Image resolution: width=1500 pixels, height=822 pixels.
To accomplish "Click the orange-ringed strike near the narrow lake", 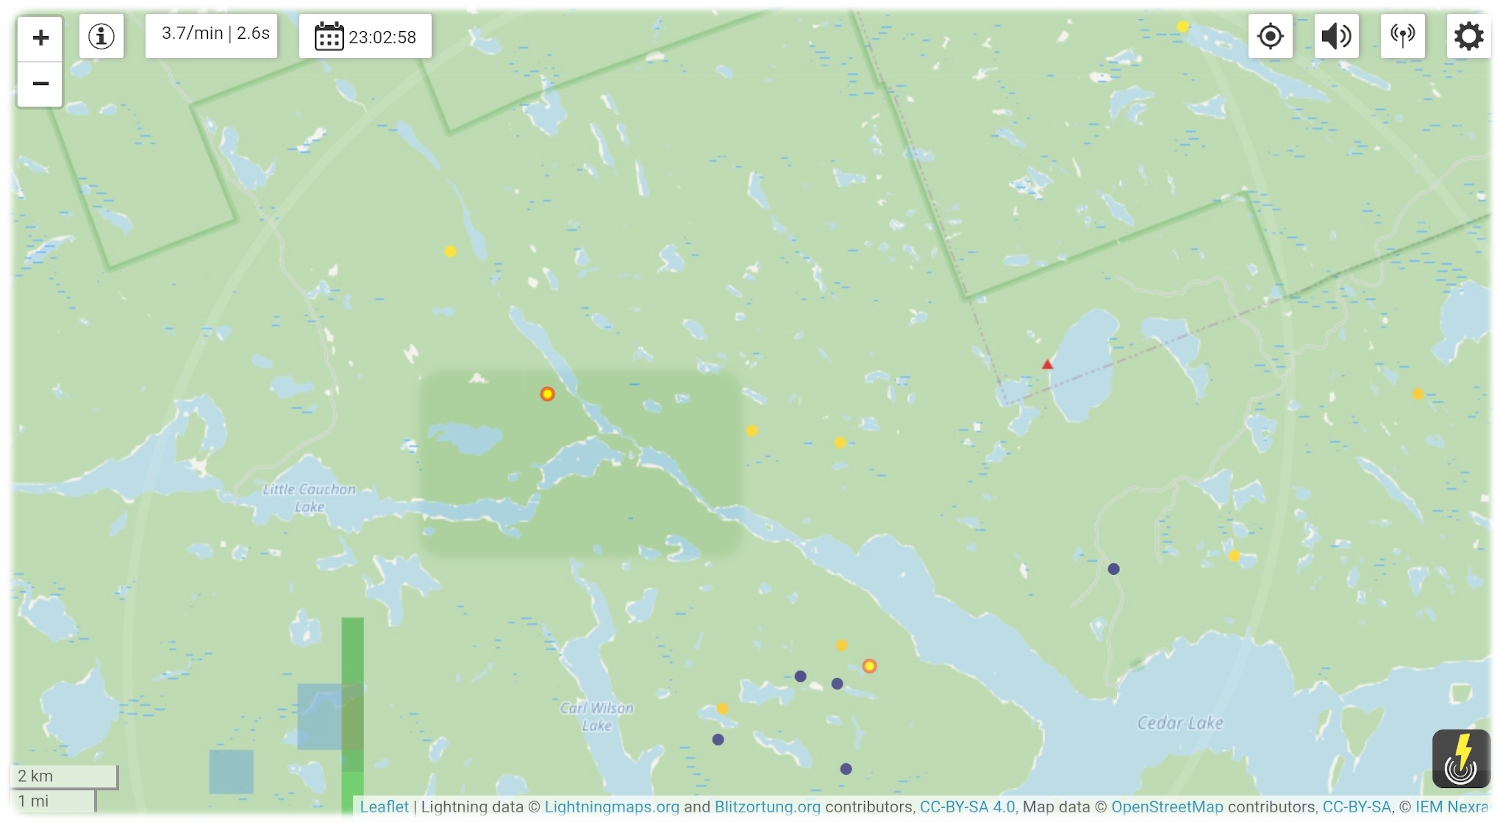I will coord(547,394).
